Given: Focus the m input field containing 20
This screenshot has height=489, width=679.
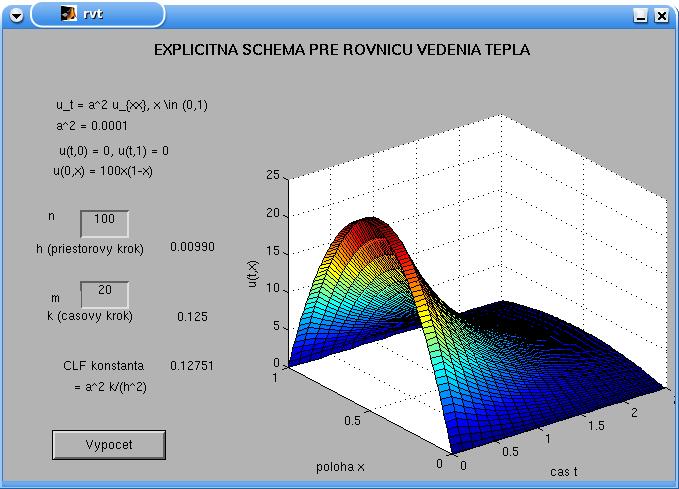Looking at the screenshot, I should (x=104, y=295).
